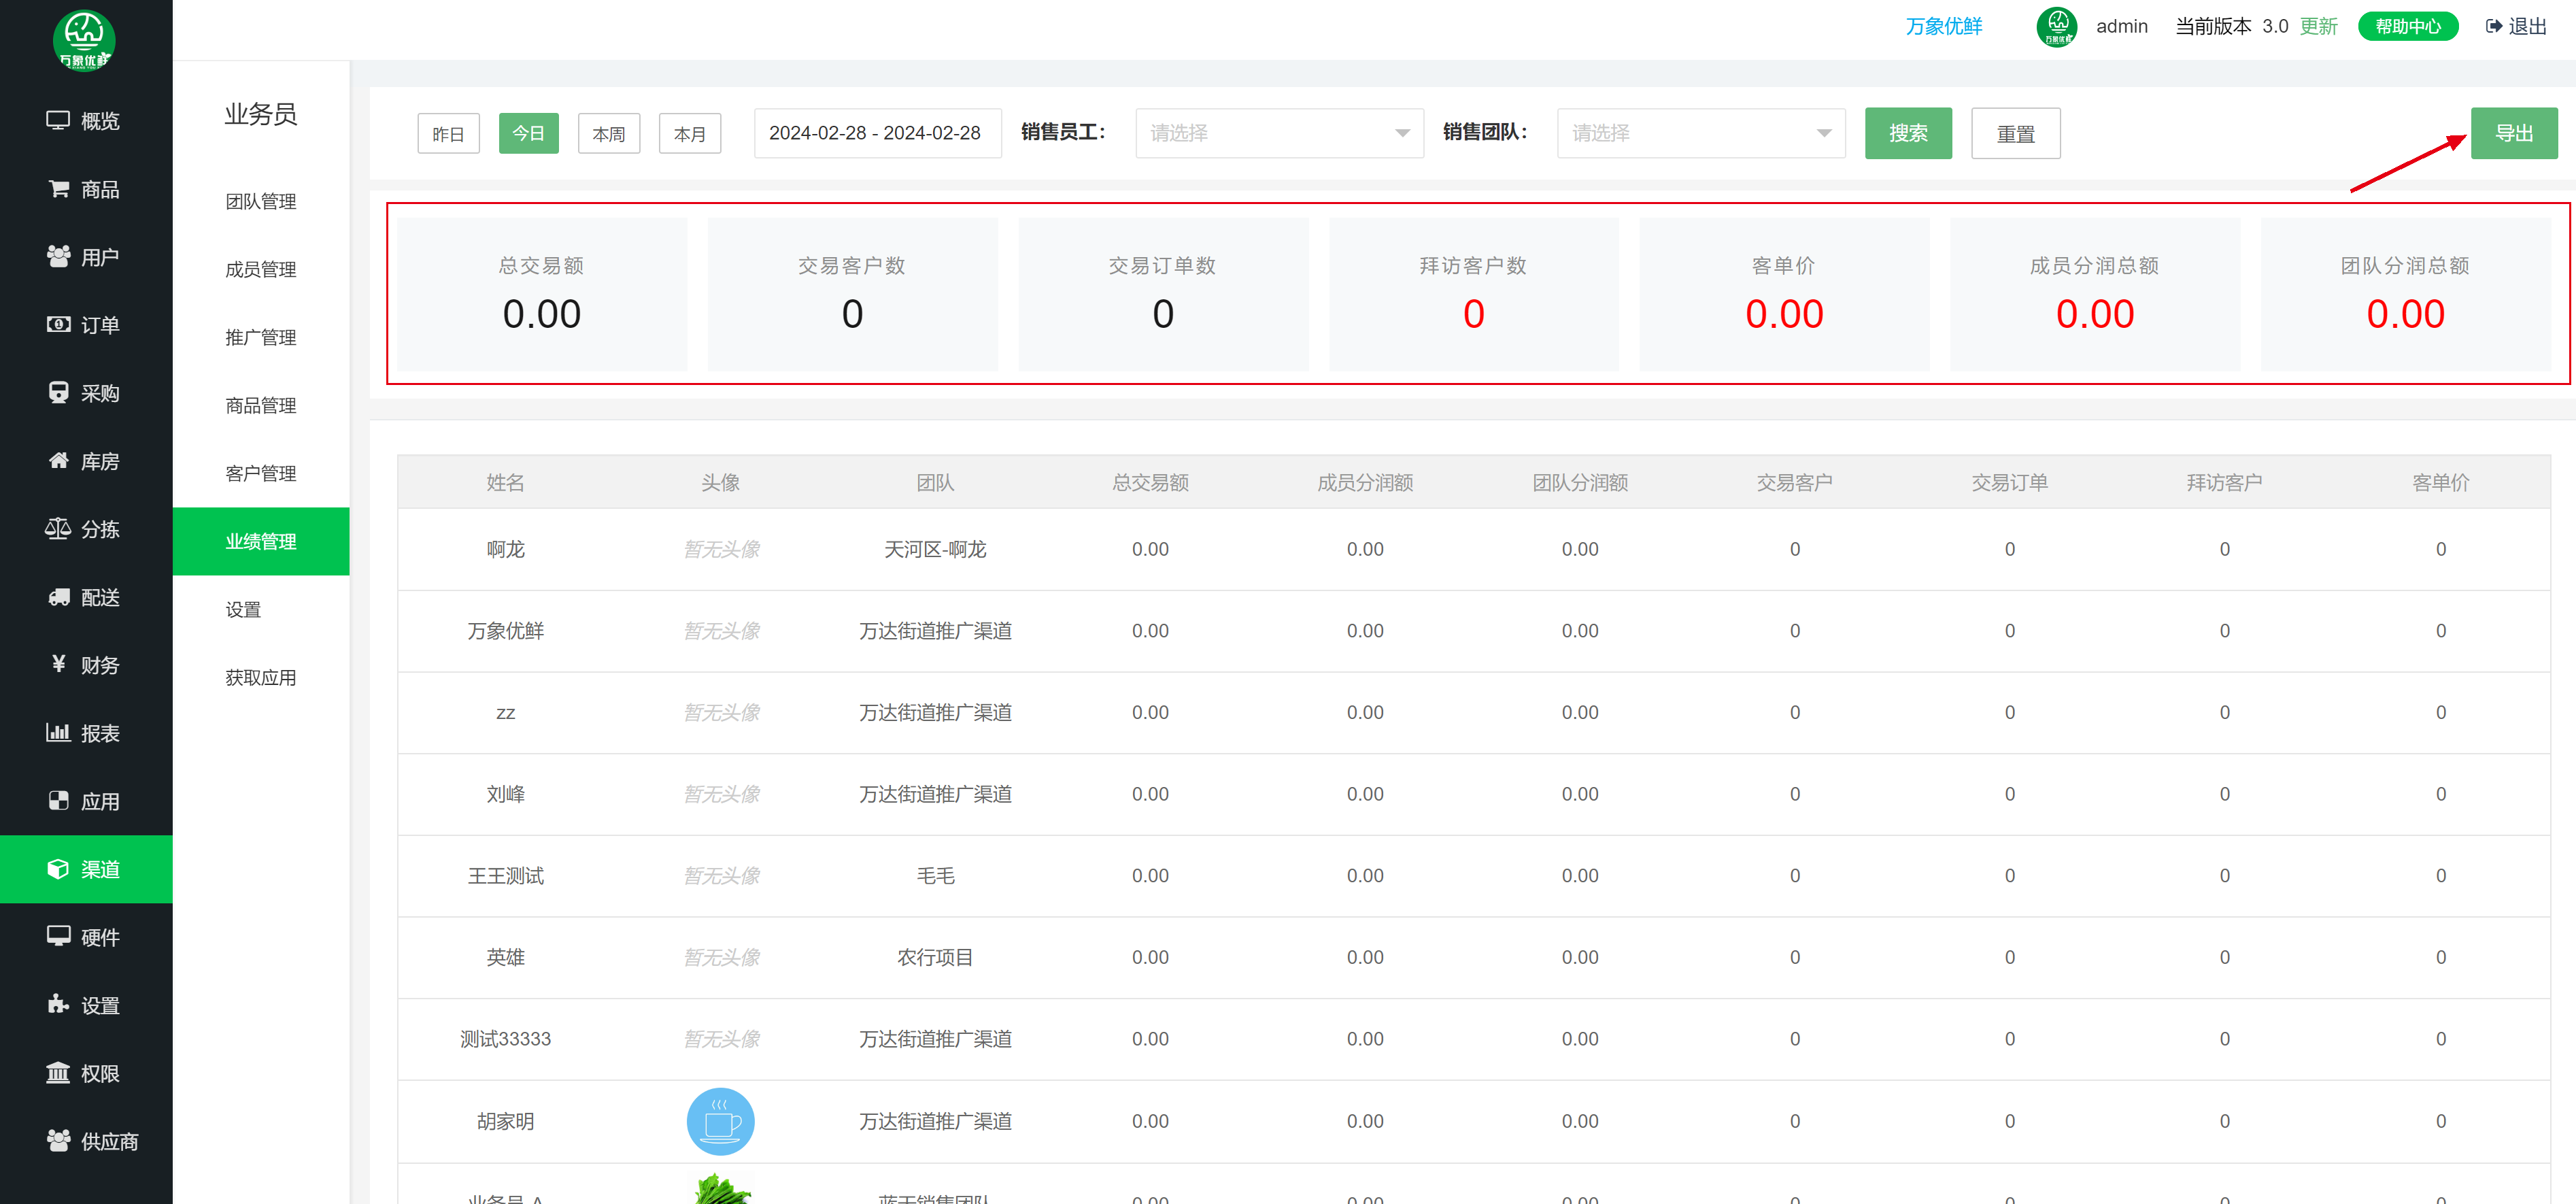Click the 配送 truck icon

[x=58, y=597]
